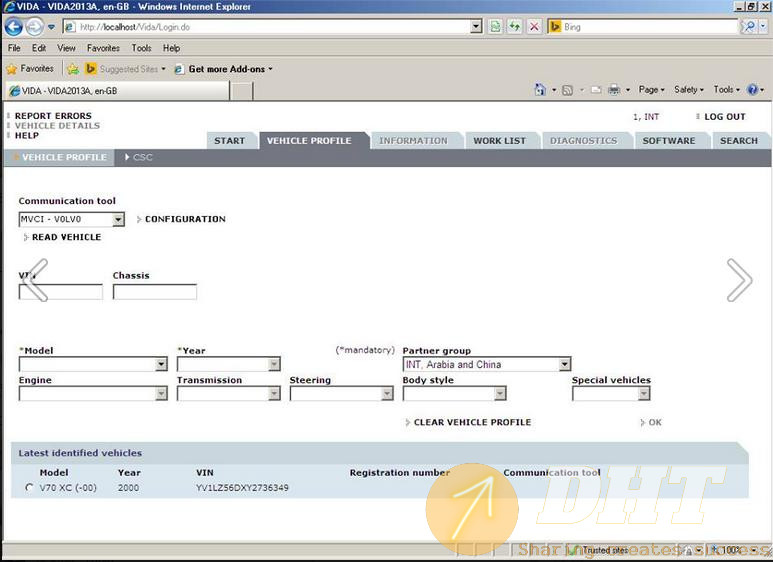Click the RSS Feeds icon

coord(567,90)
